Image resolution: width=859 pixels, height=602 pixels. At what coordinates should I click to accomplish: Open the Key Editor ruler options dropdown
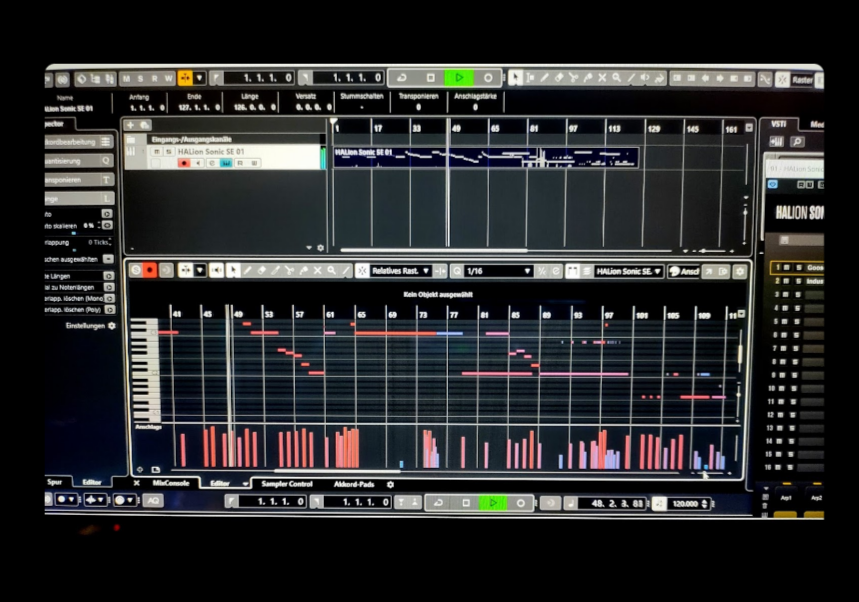(x=741, y=314)
